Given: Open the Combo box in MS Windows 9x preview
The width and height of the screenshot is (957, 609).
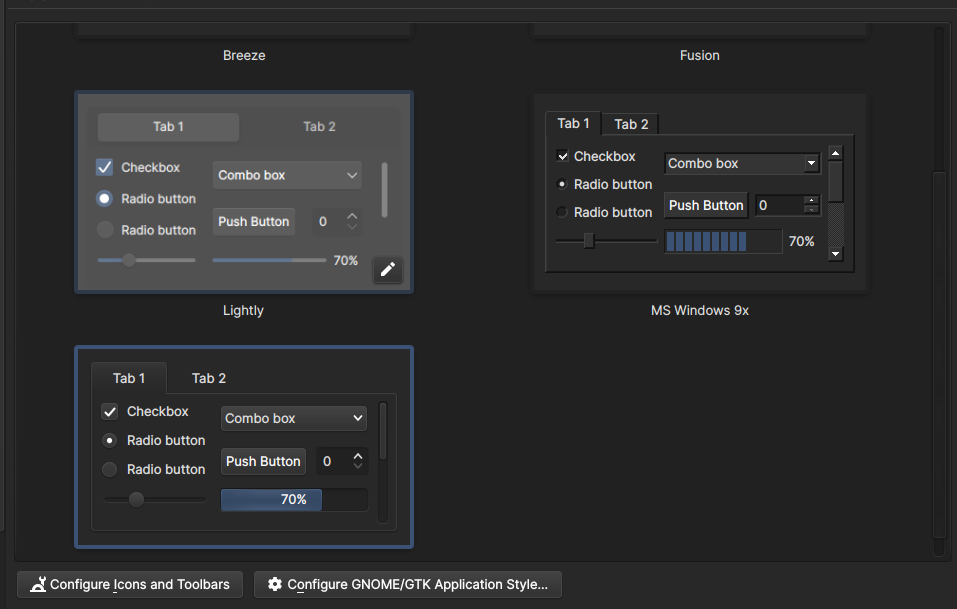Looking at the screenshot, I should [742, 164].
